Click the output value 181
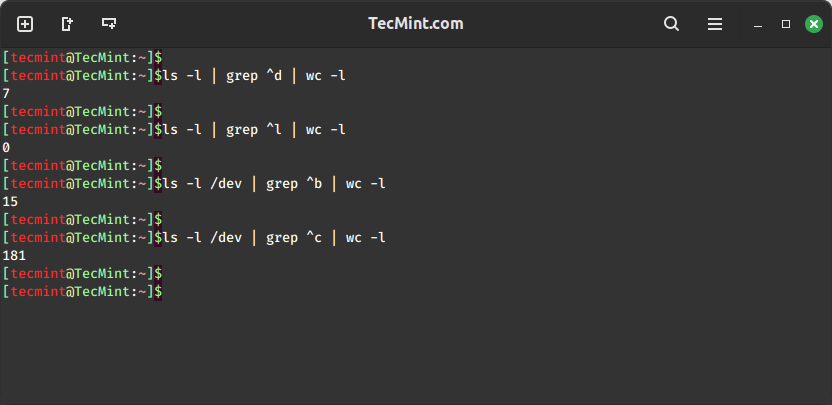Viewport: 832px width, 405px height. [x=14, y=256]
